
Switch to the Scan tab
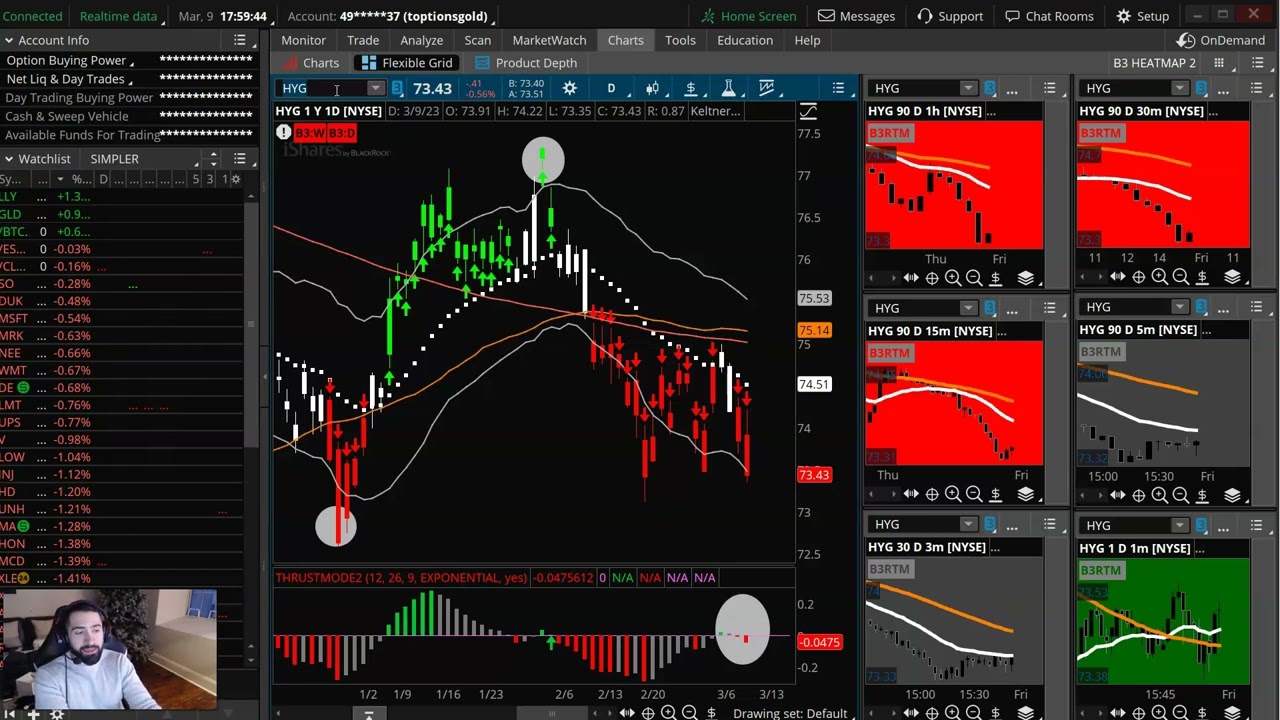(477, 40)
